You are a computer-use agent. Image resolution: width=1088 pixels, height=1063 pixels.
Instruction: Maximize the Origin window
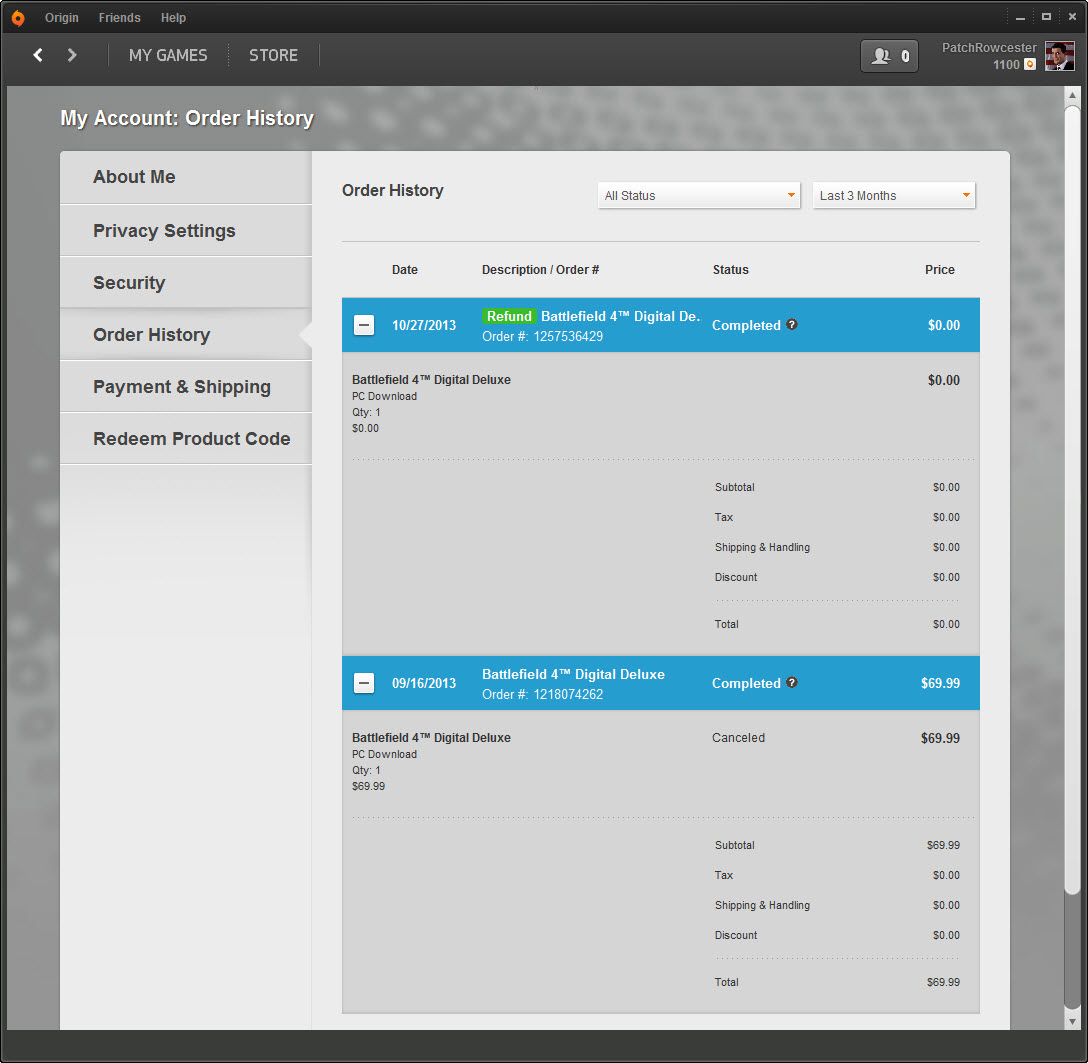[1046, 17]
